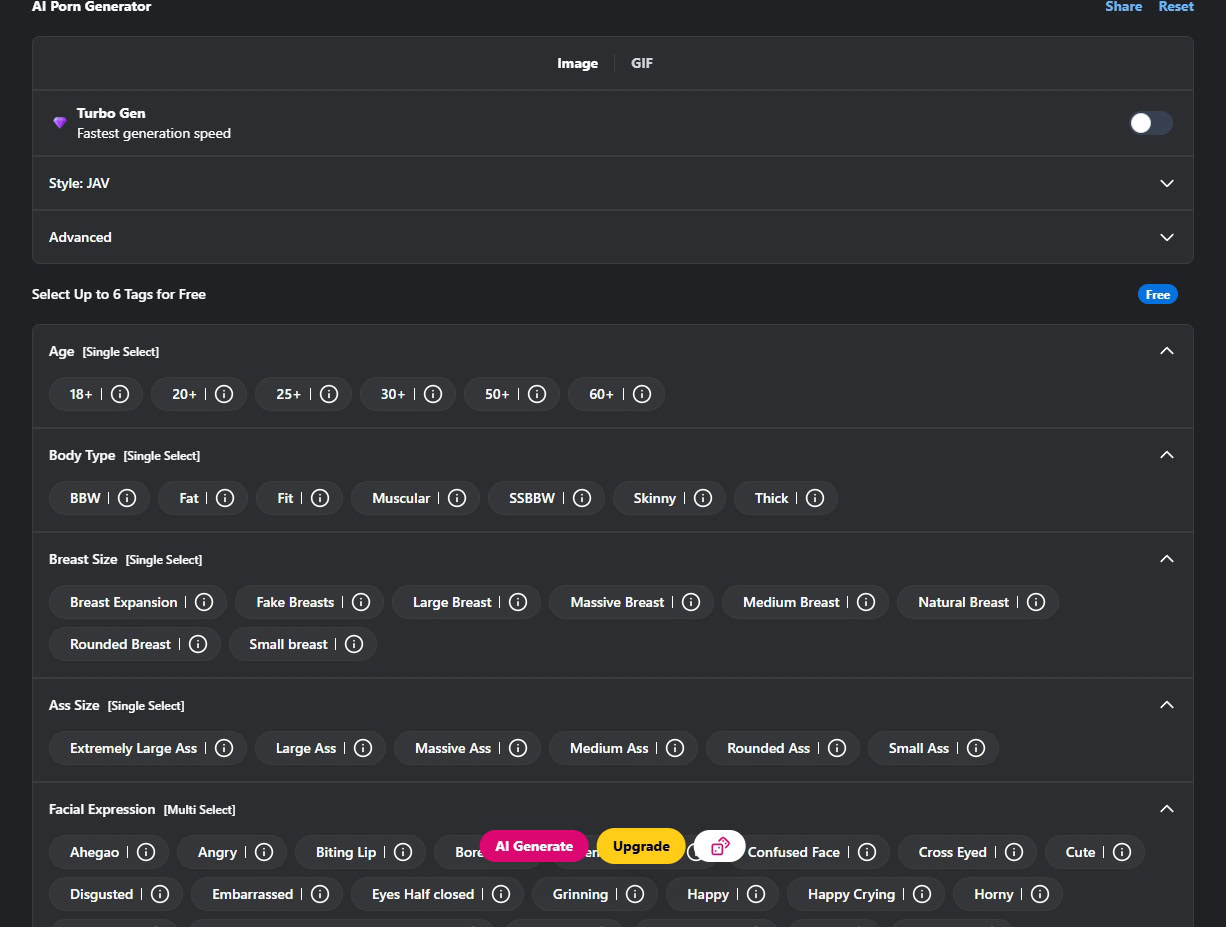Select the Angry facial expression tag
The width and height of the screenshot is (1226, 927).
click(217, 852)
